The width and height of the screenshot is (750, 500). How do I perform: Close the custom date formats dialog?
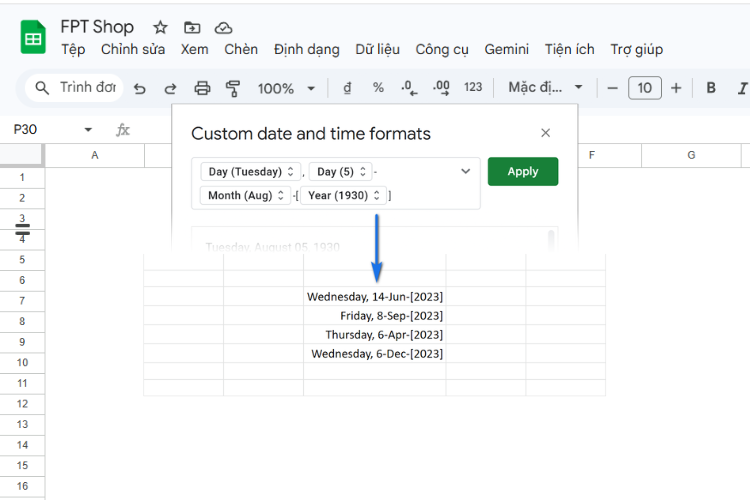click(545, 133)
